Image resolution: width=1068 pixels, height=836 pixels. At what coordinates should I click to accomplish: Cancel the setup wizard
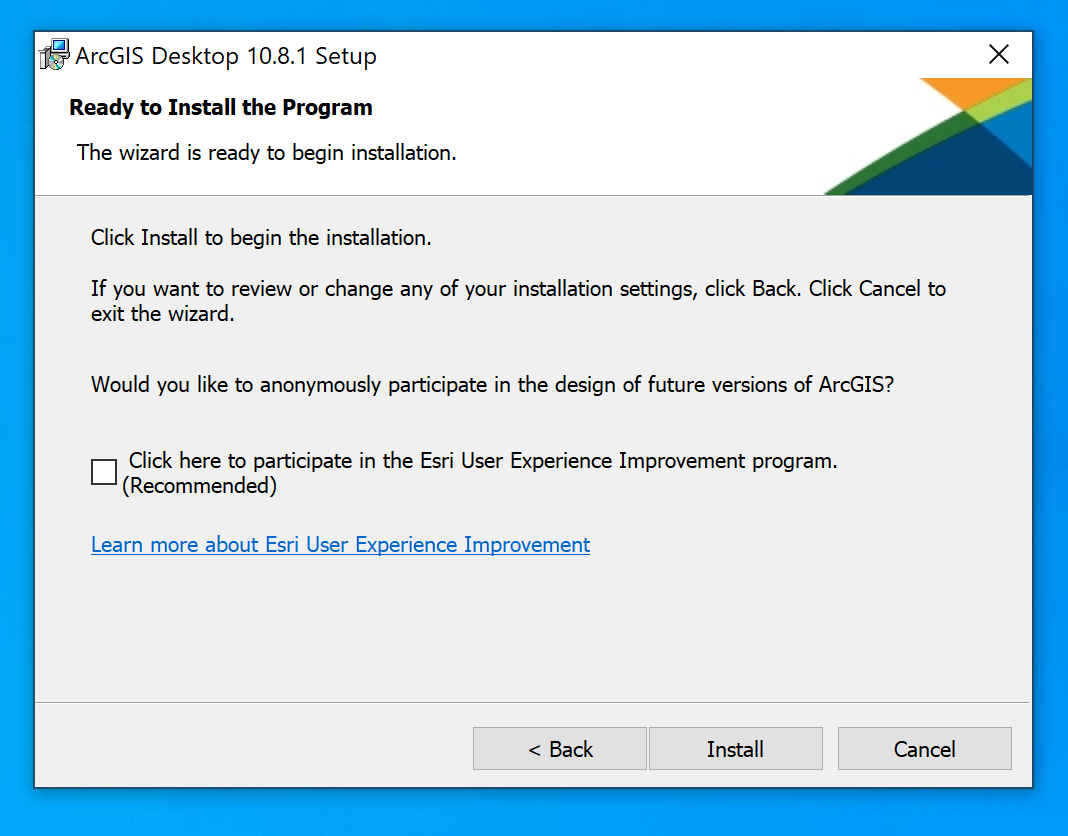pos(924,749)
